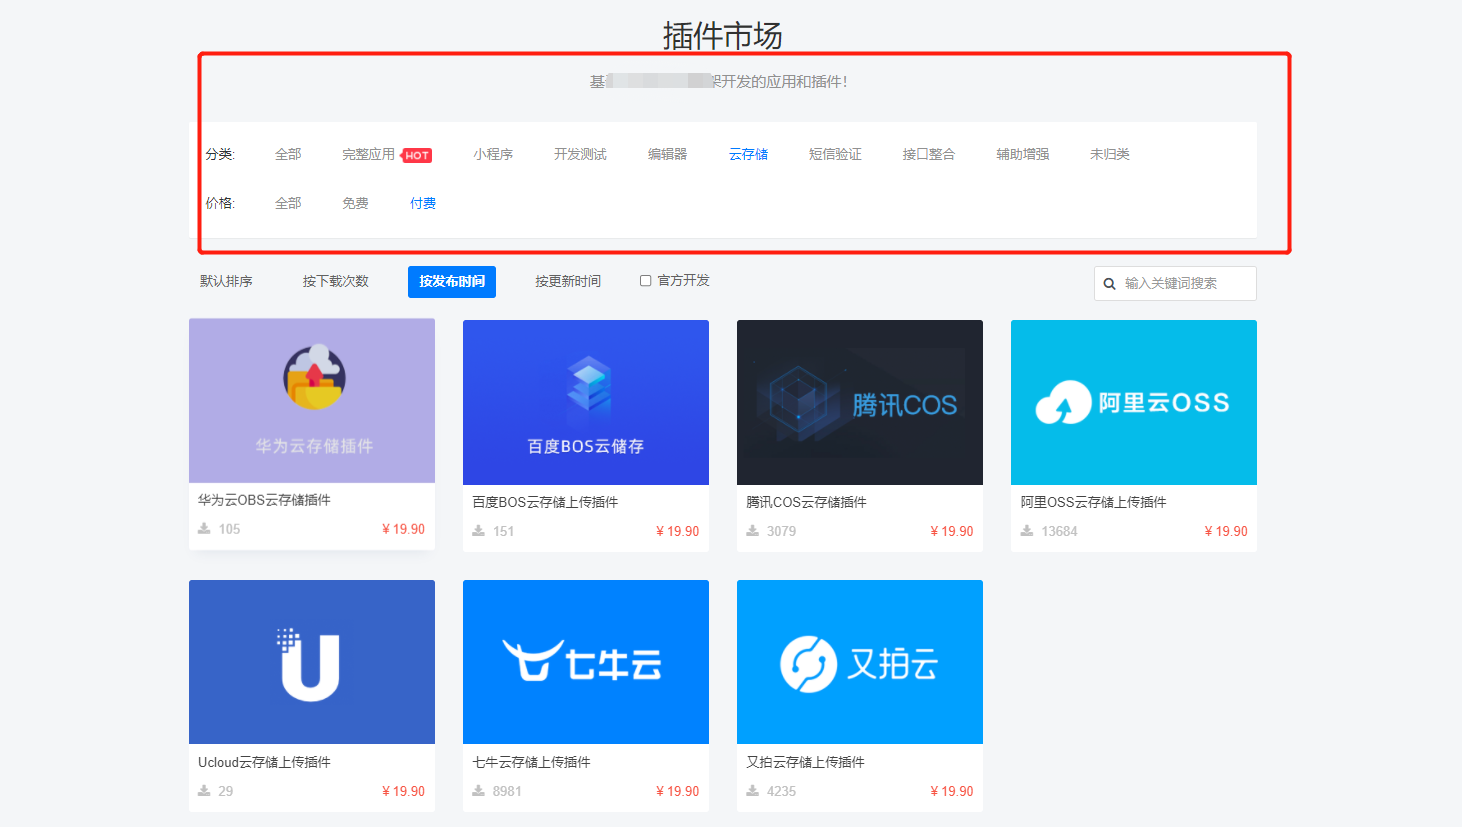The height and width of the screenshot is (827, 1462).
Task: Filter plugins by 小程序 category
Action: click(493, 154)
